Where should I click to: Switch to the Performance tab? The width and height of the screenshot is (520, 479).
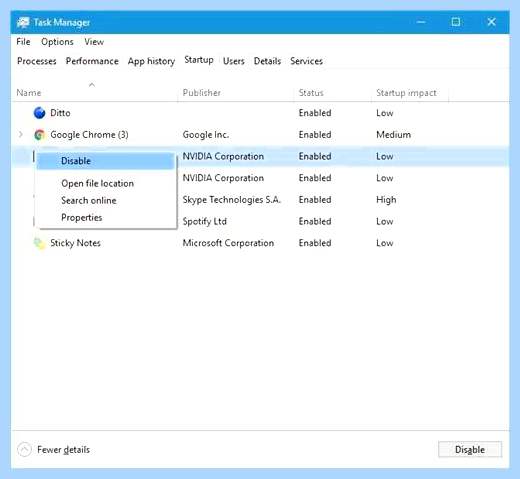(92, 61)
